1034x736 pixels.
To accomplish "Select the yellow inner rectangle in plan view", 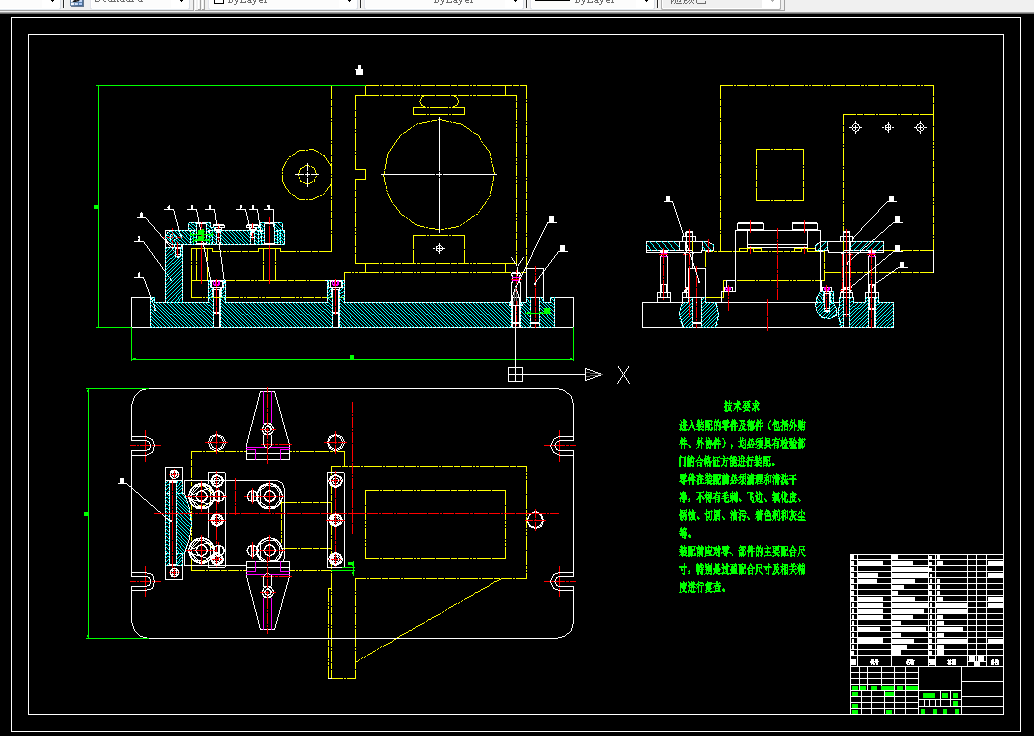I will [x=435, y=524].
